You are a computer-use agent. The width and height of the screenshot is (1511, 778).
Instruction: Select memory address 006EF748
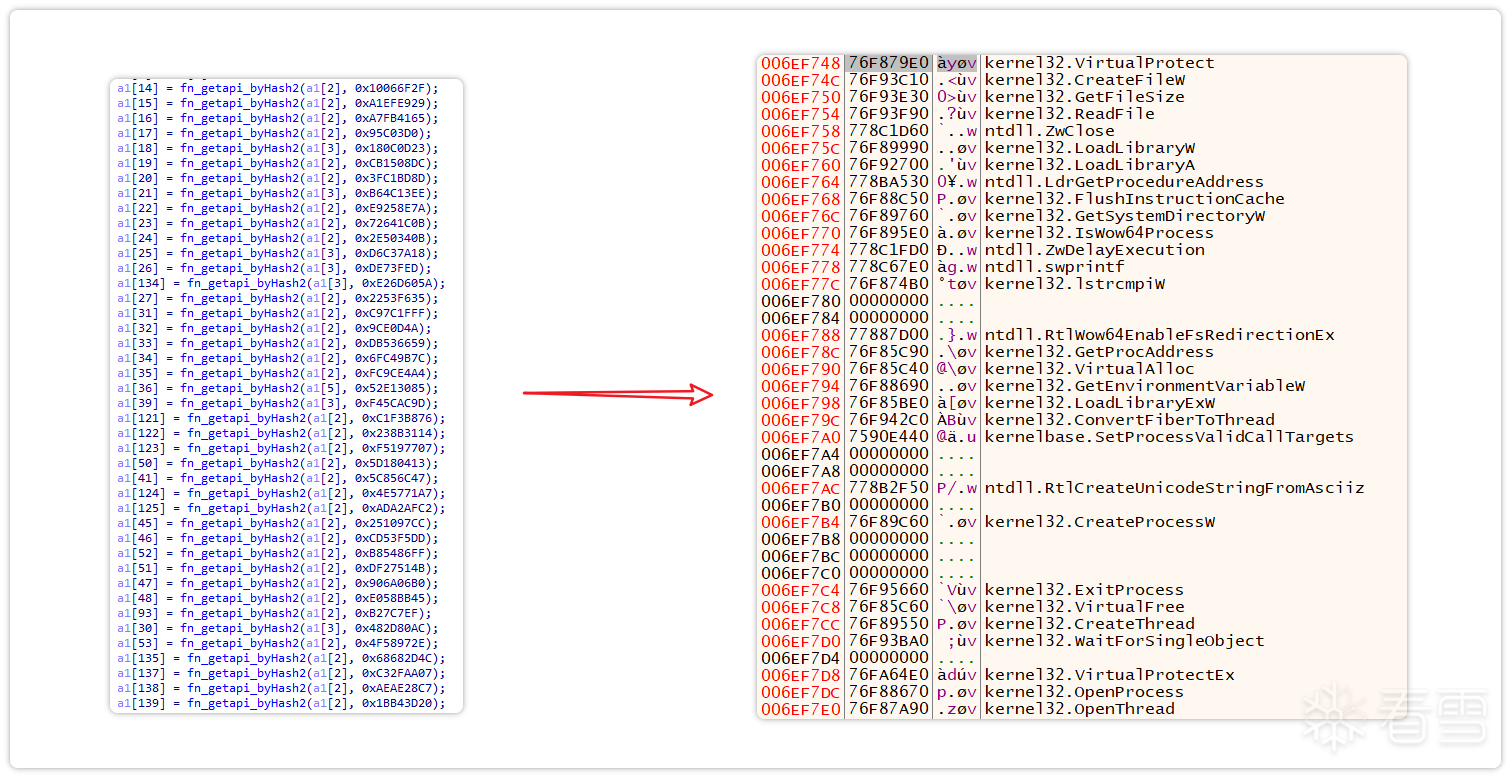coord(801,63)
